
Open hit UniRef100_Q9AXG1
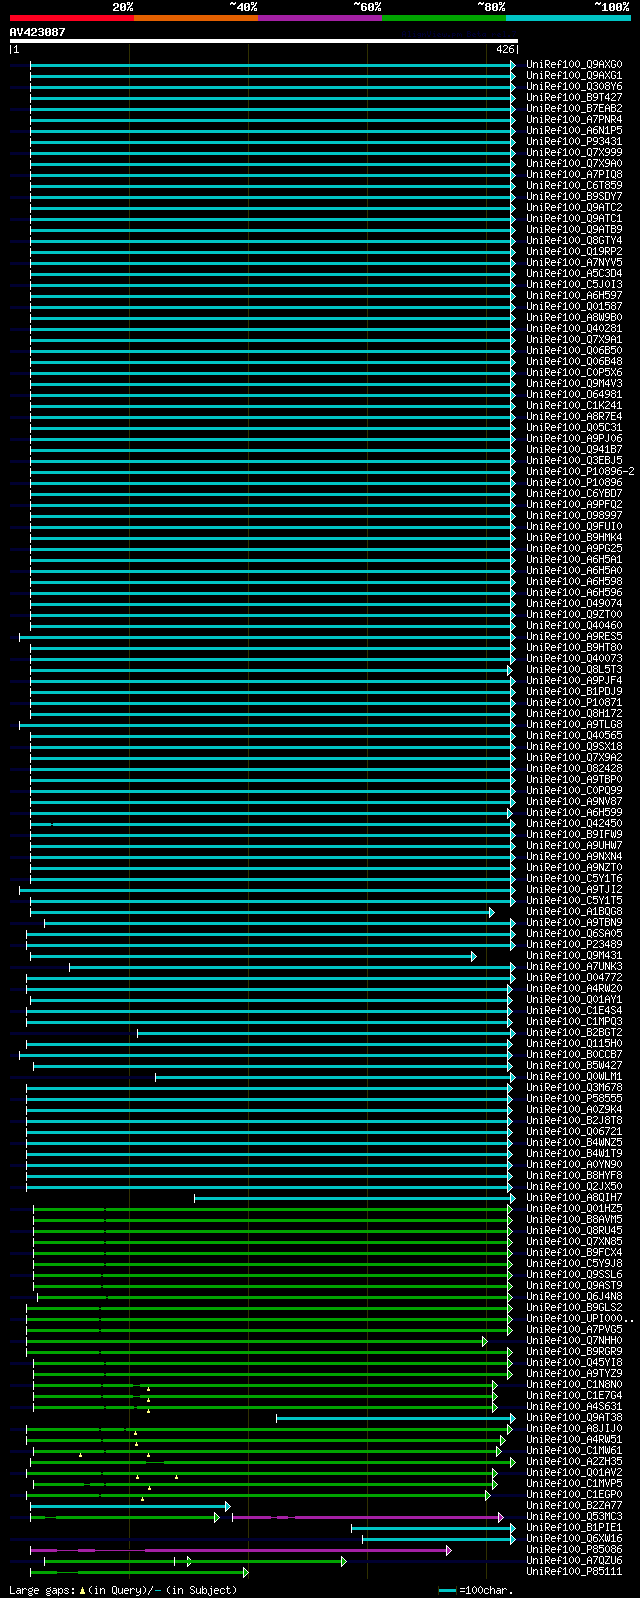(x=574, y=76)
